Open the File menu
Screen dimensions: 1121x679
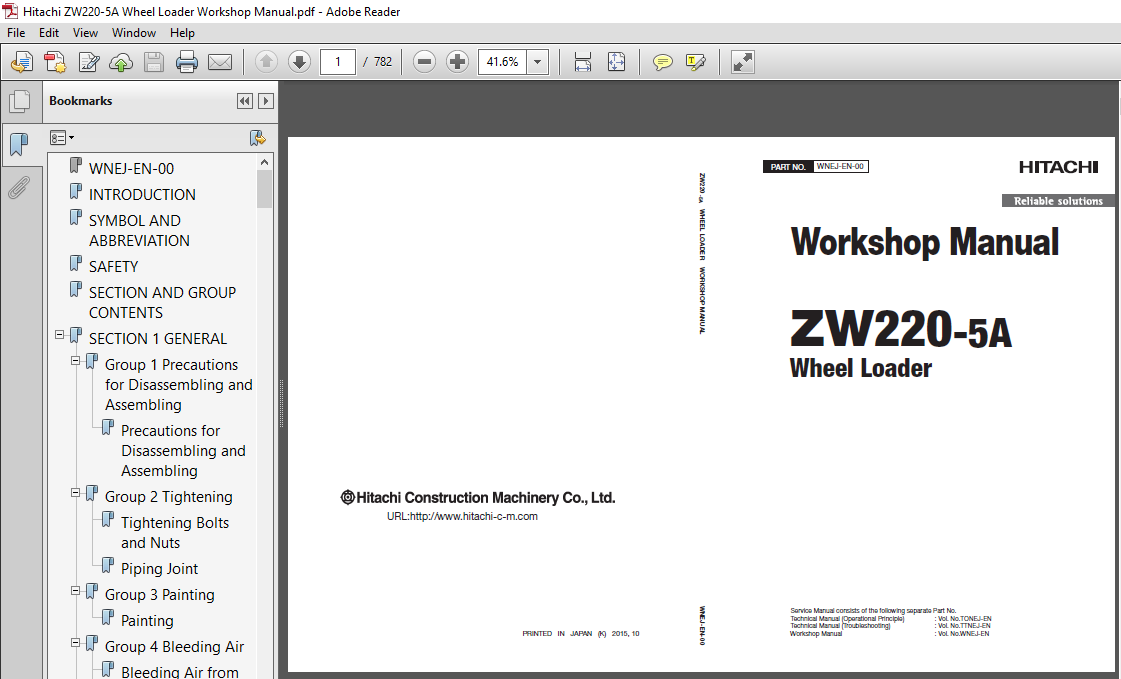16,33
